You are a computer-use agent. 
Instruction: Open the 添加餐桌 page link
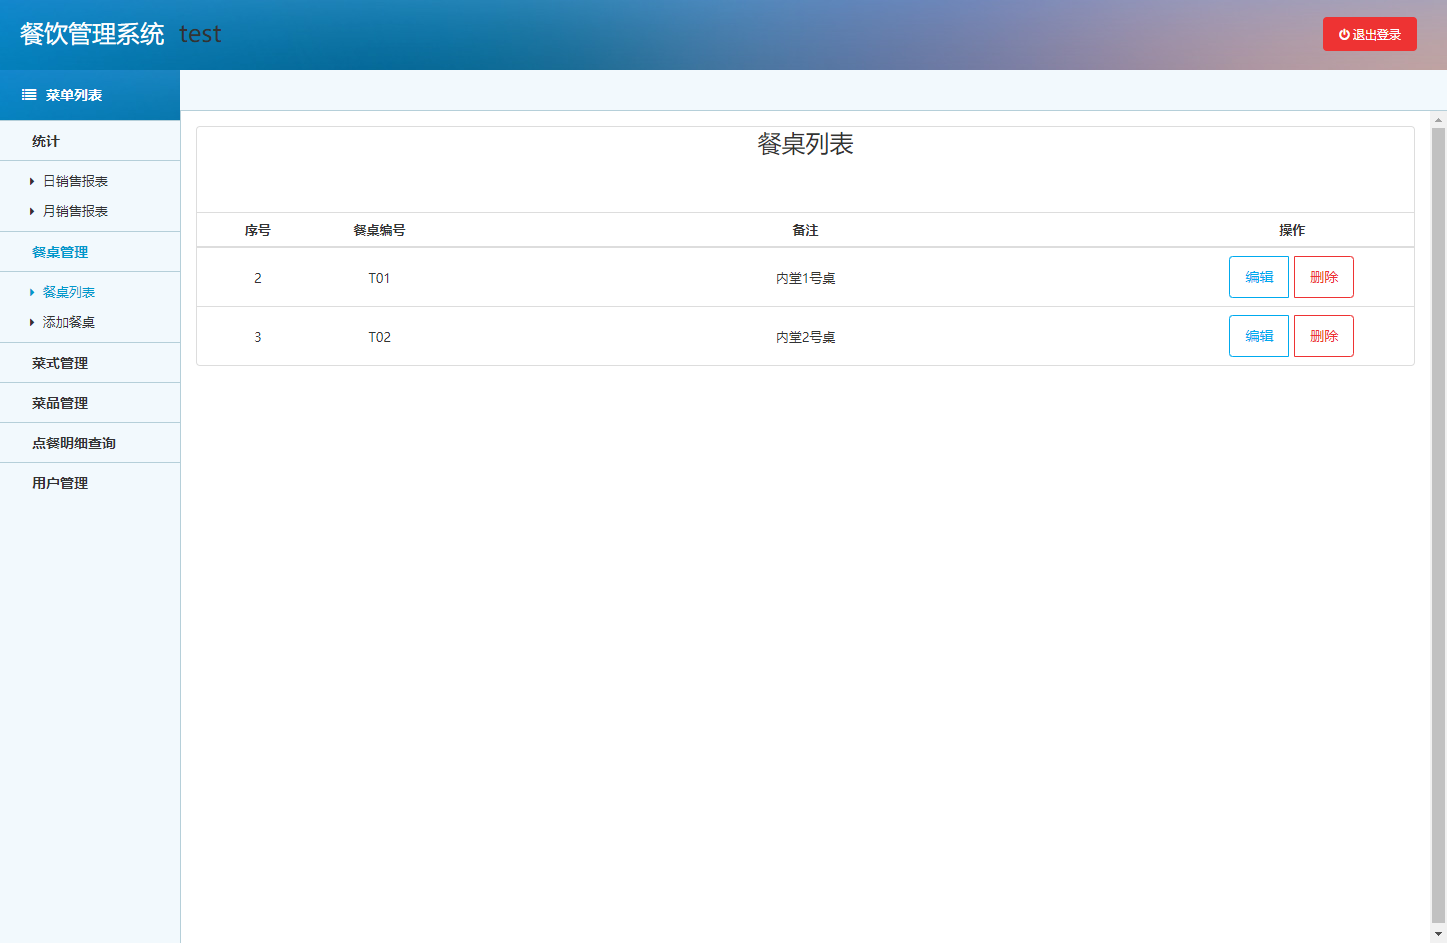[69, 322]
